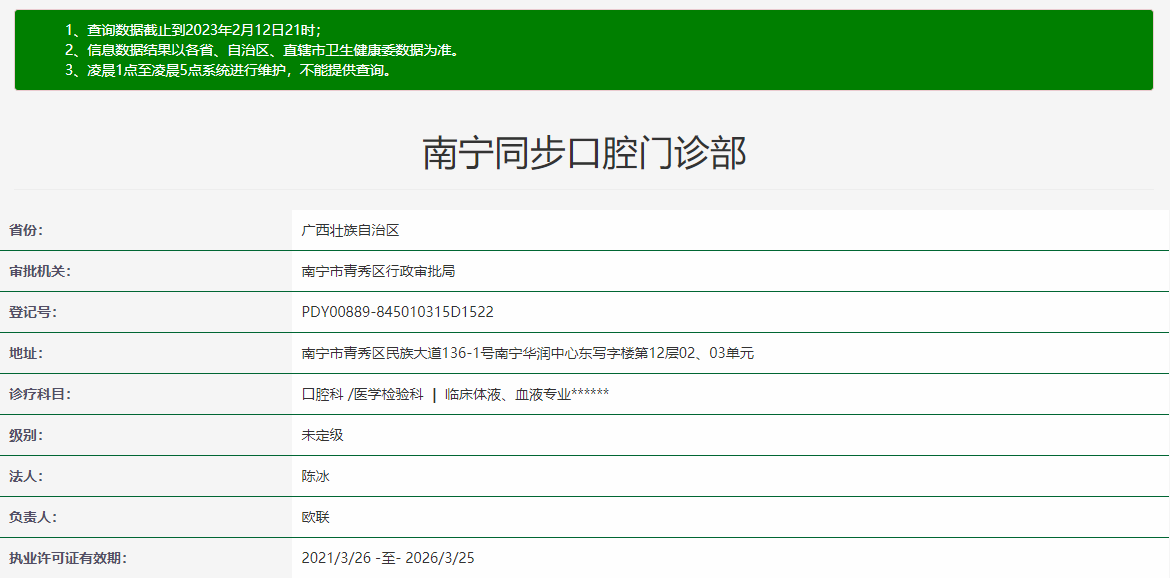Click the 诊疗科目 field label
This screenshot has height=578, width=1170.
coord(40,395)
